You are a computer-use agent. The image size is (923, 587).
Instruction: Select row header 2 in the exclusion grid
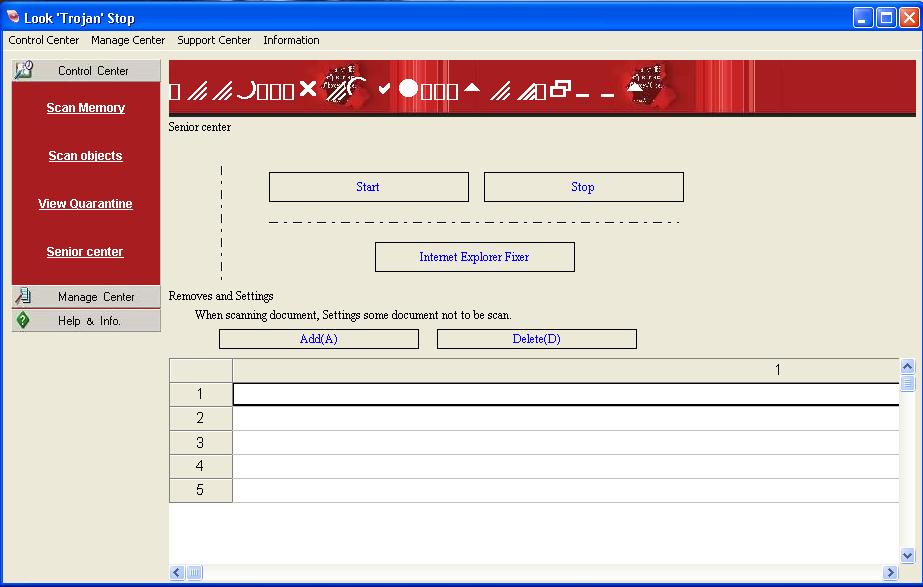tap(201, 418)
